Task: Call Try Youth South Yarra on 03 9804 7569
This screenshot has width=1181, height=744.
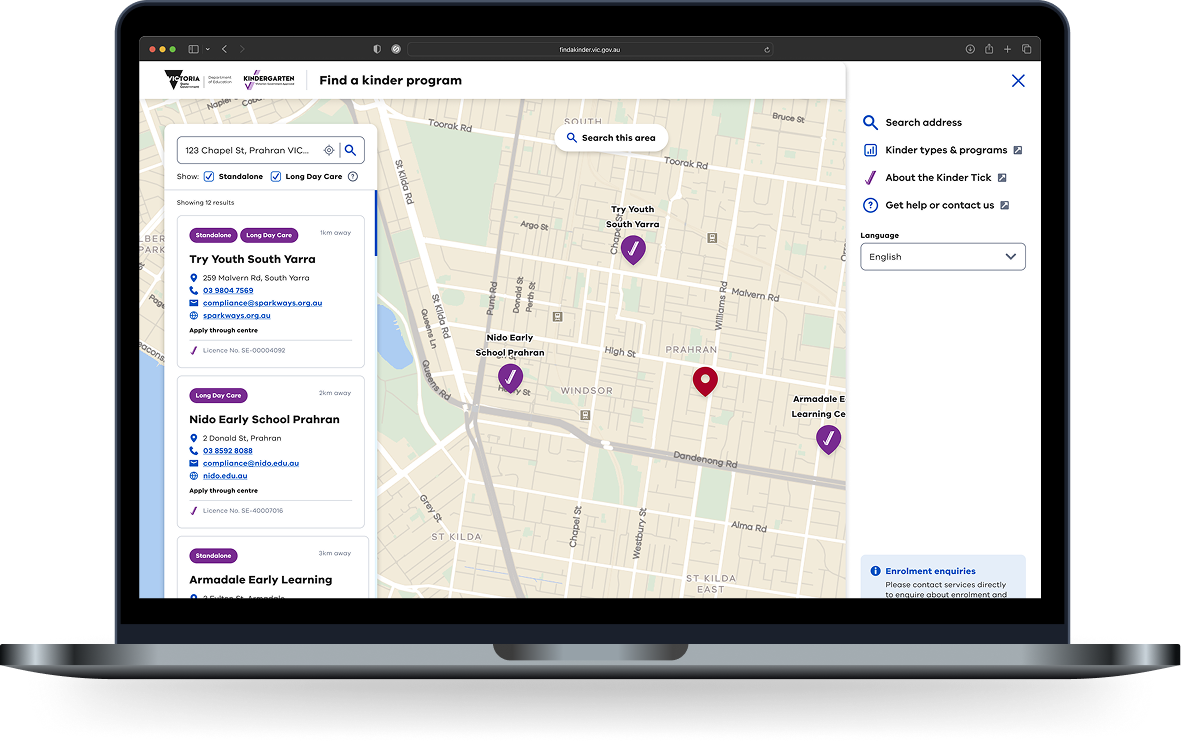Action: point(227,290)
